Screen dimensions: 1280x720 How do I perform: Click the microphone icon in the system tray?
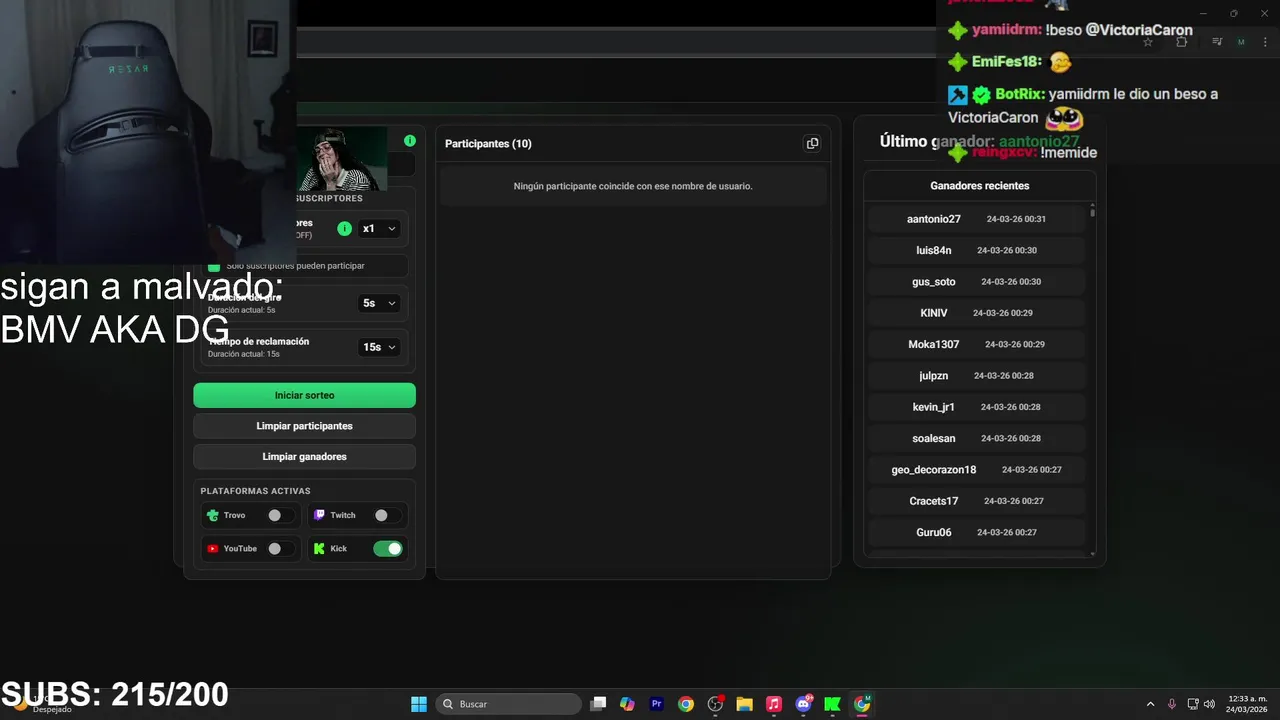coord(1172,704)
